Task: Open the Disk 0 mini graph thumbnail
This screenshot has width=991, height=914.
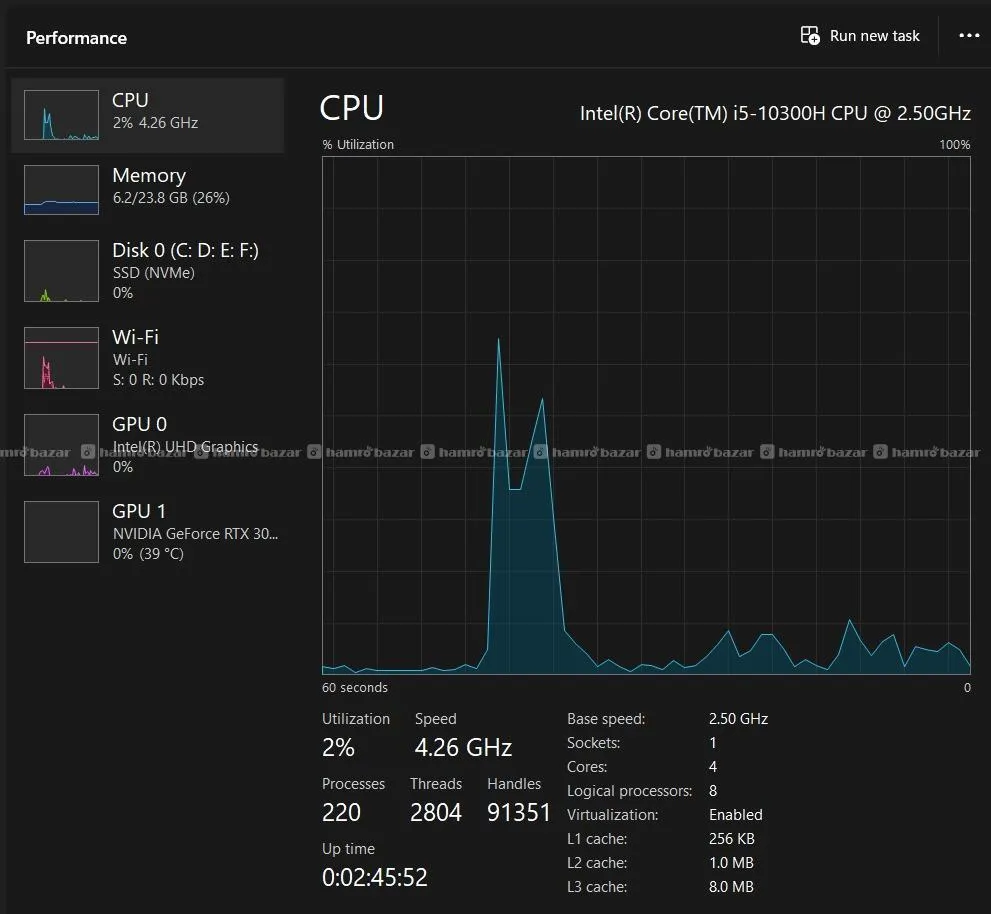Action: tap(61, 271)
